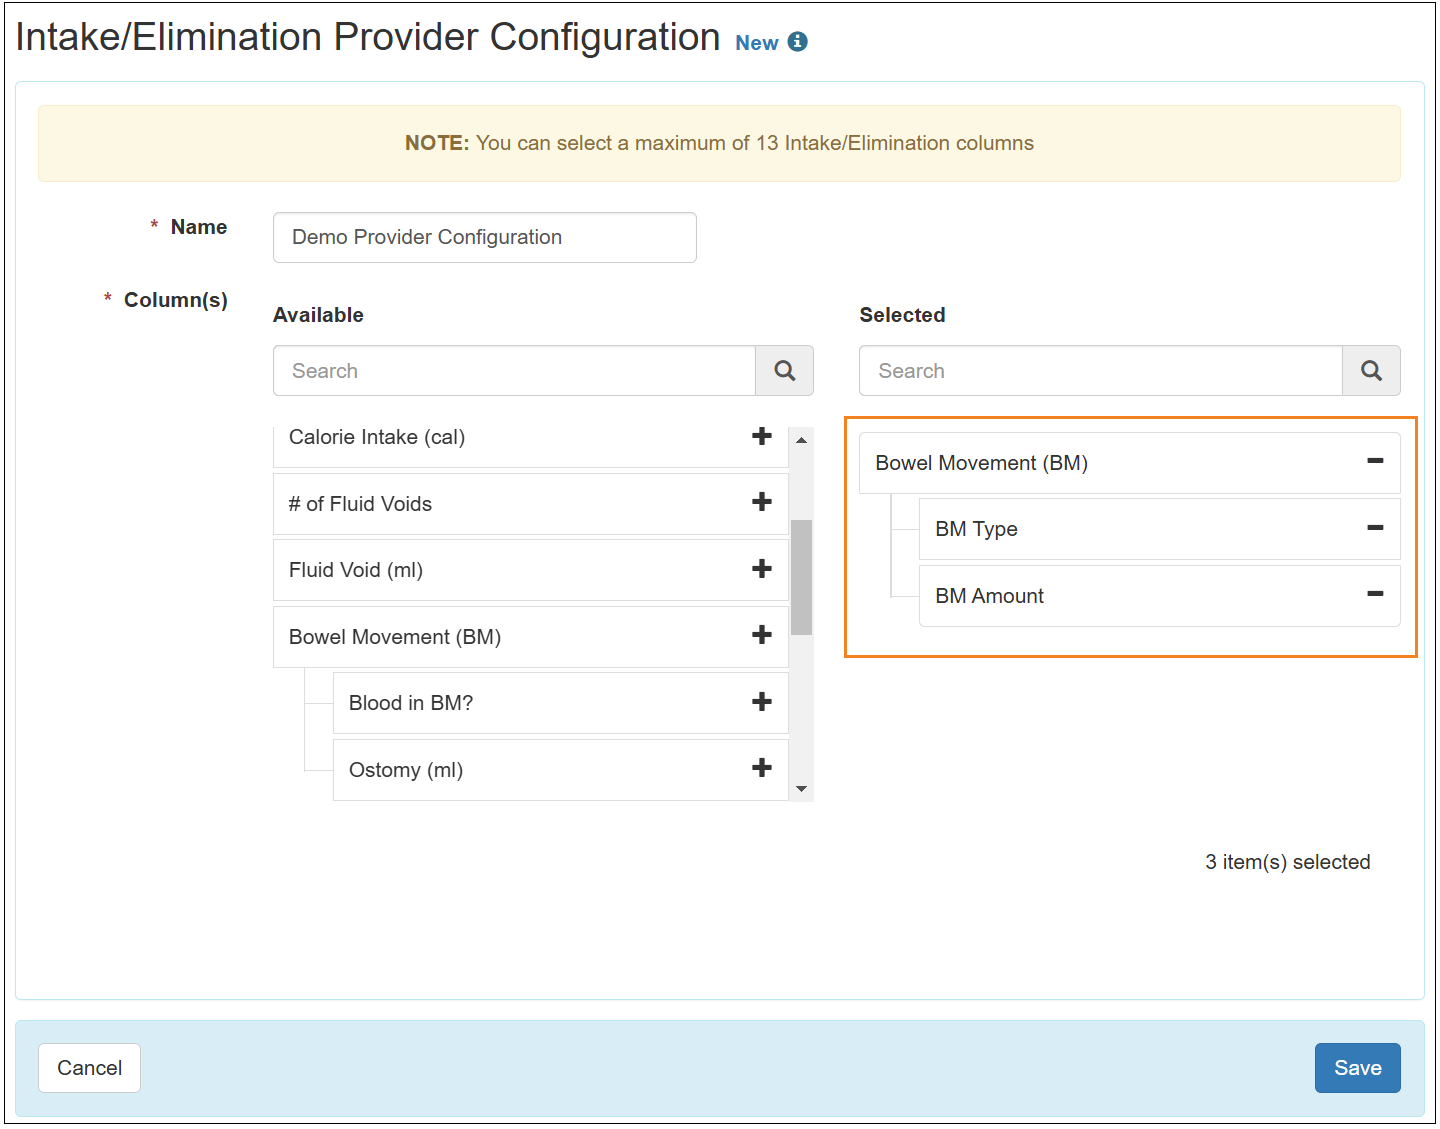Click the Available list scrollbar thumb
1440x1129 pixels.
pyautogui.click(x=801, y=577)
